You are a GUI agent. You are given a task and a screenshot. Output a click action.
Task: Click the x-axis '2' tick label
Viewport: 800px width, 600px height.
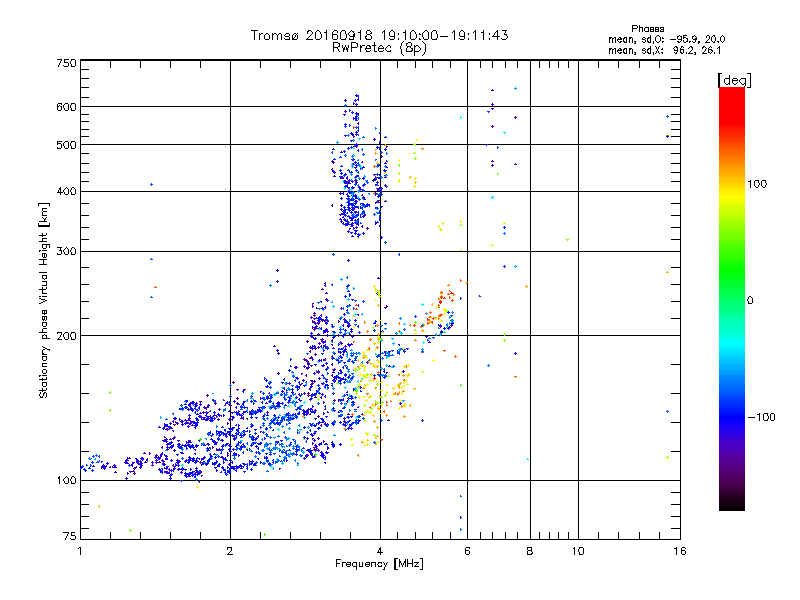[x=230, y=551]
